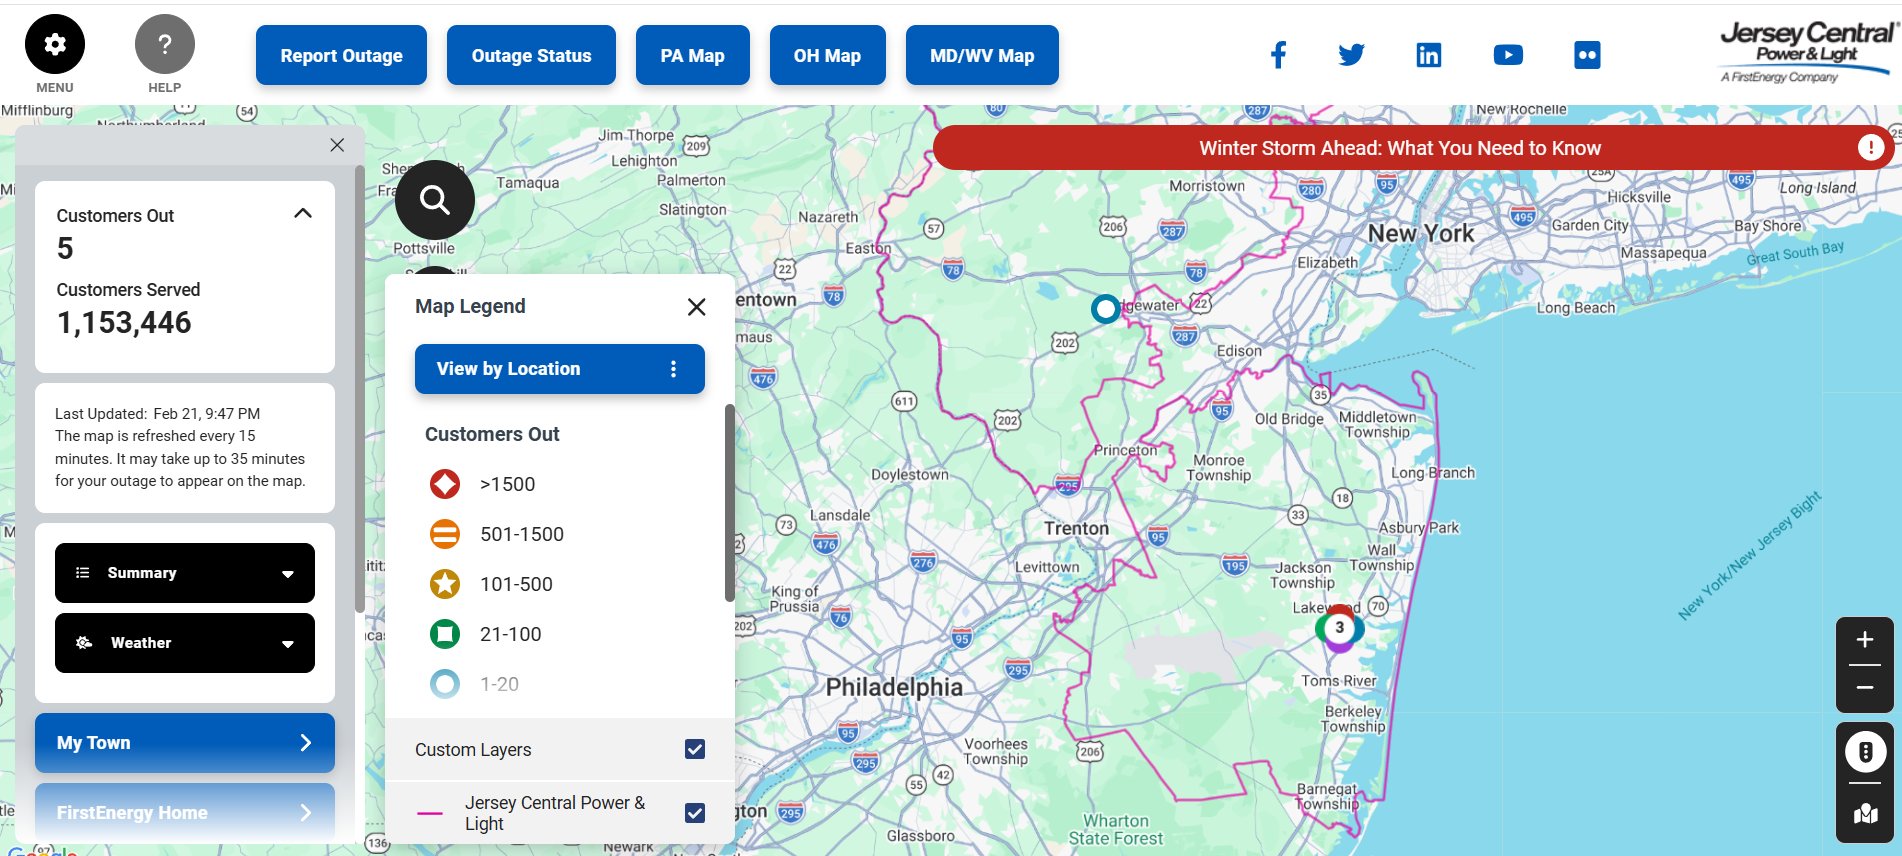1902x856 pixels.
Task: Click the Customers Out legend heading
Action: tap(492, 434)
